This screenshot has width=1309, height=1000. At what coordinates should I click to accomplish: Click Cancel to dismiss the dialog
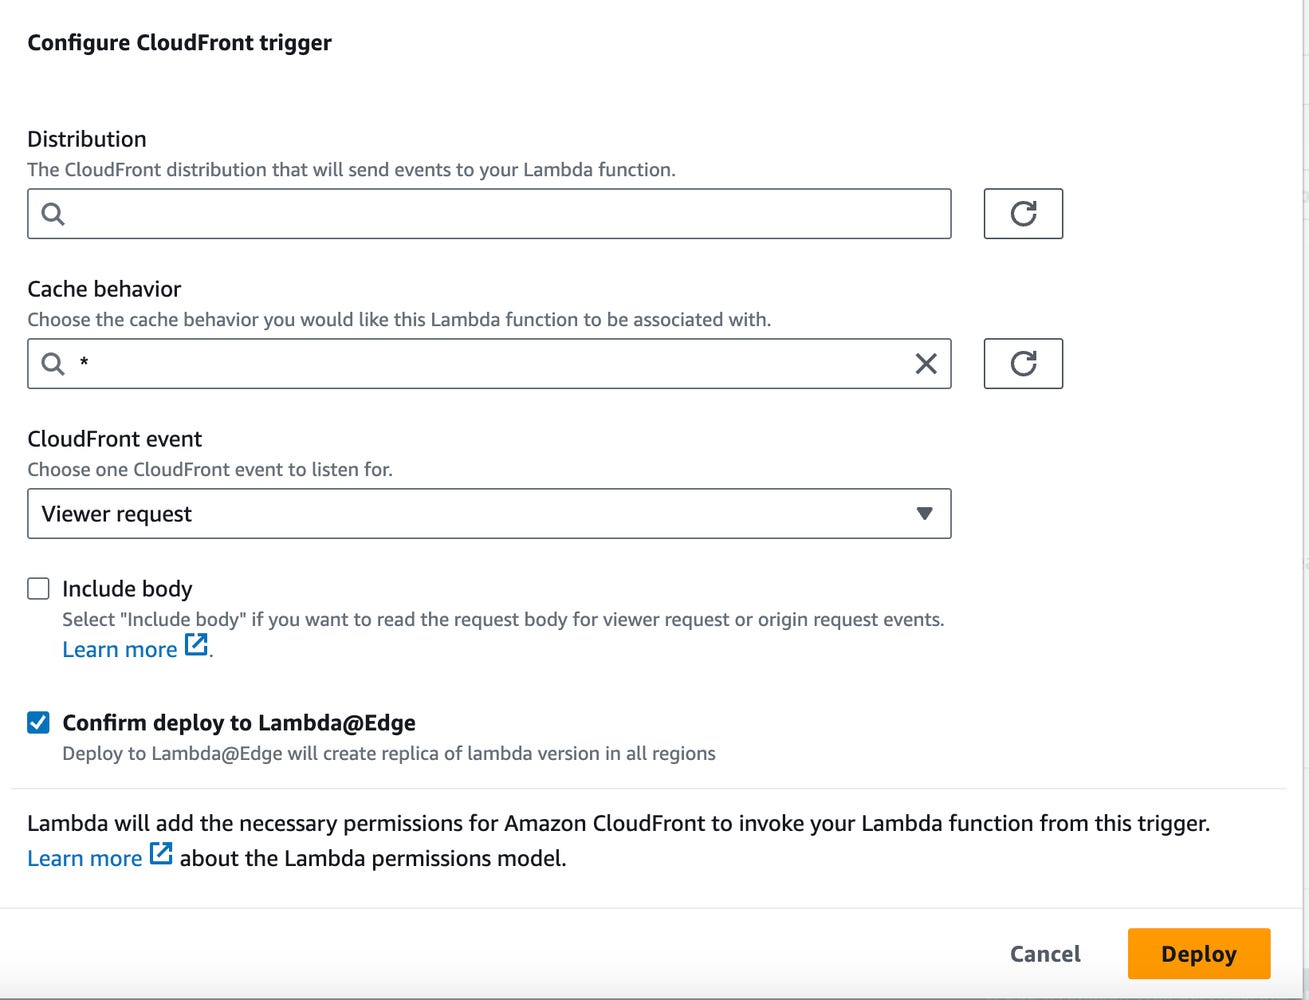coord(1044,953)
